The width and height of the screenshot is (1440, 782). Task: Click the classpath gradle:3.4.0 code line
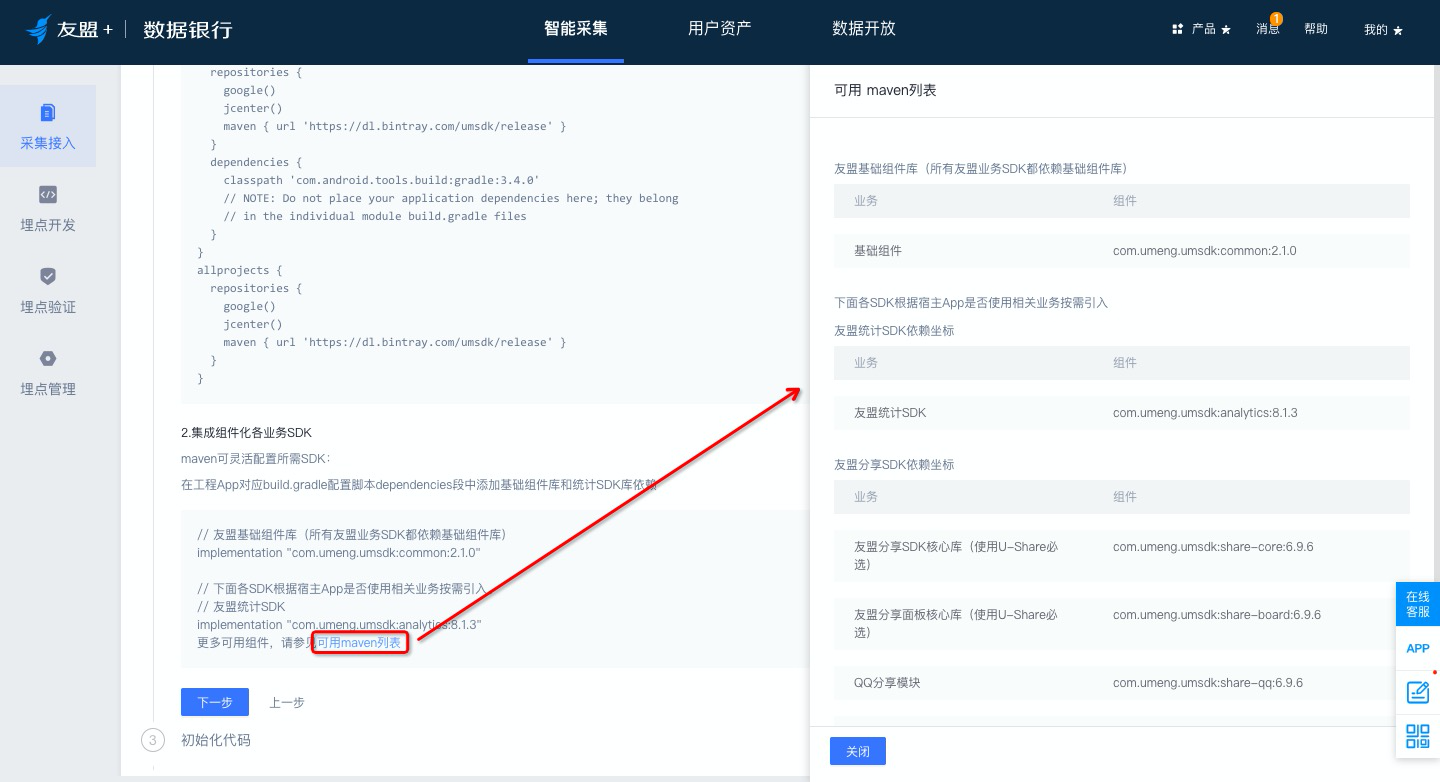pyautogui.click(x=381, y=180)
